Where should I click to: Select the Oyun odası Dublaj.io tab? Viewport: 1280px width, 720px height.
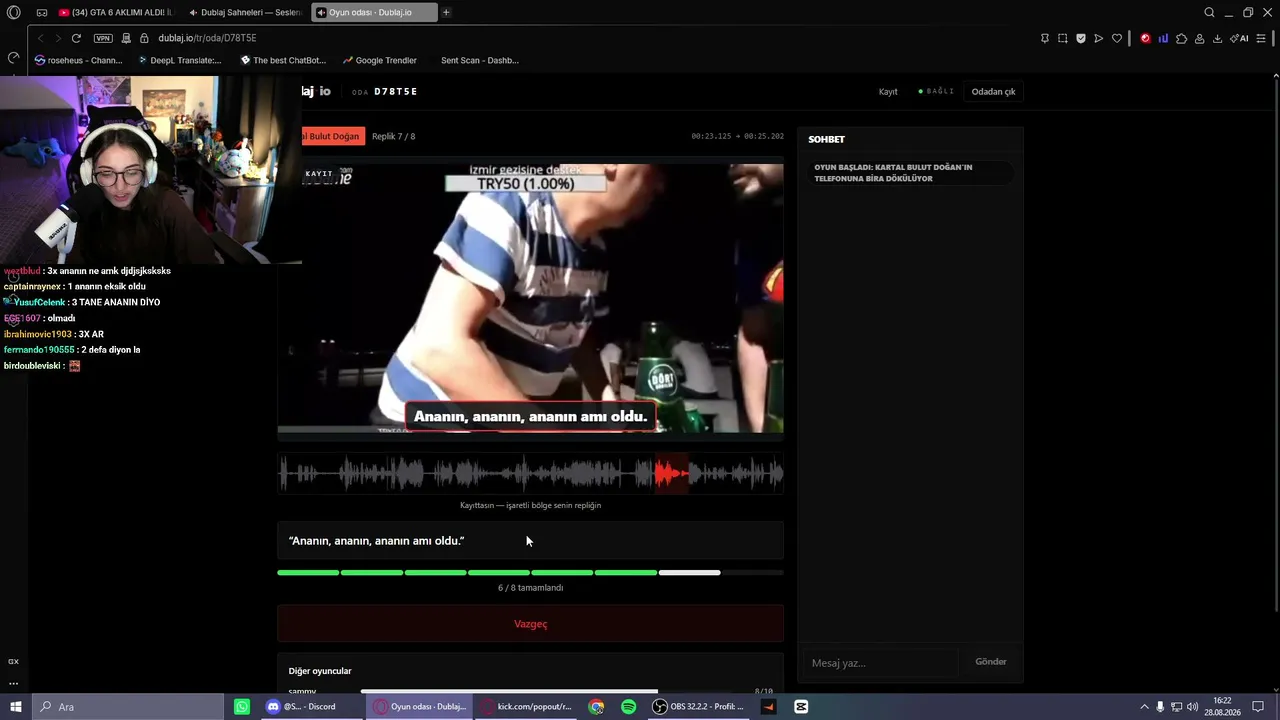coord(375,13)
